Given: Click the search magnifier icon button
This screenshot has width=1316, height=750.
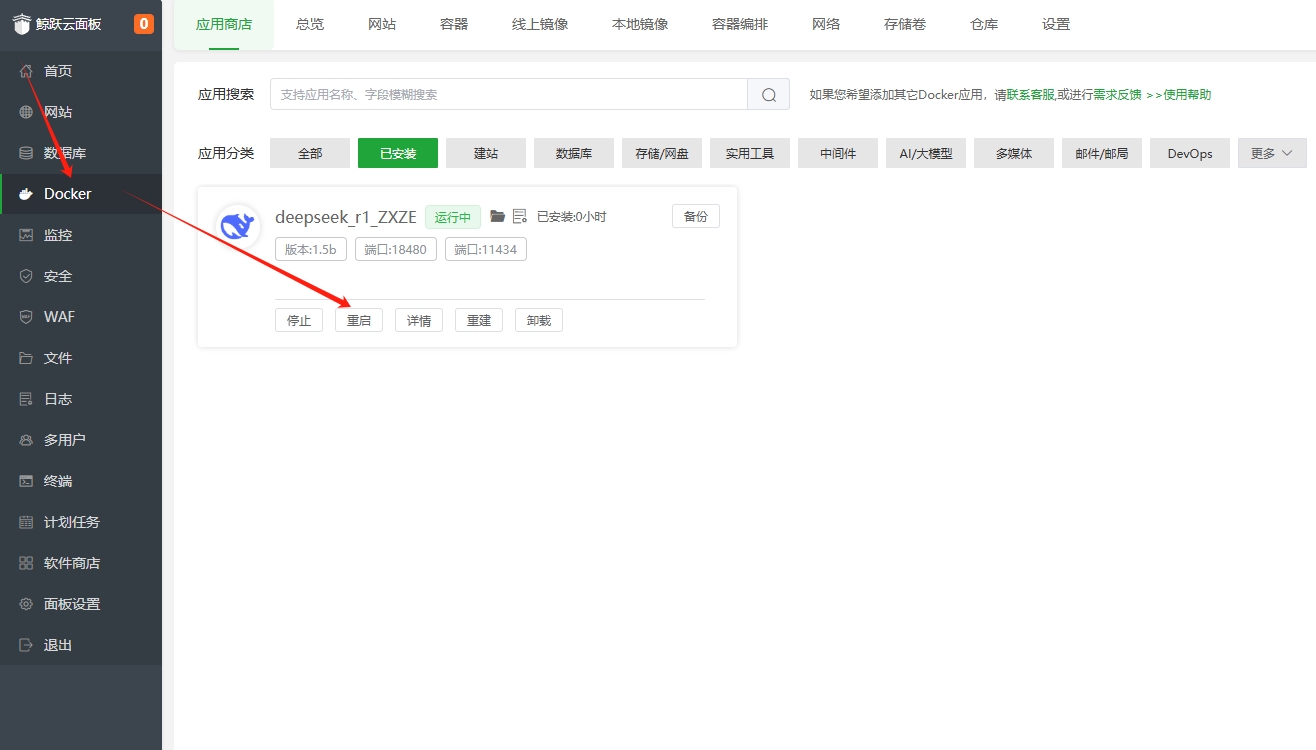Looking at the screenshot, I should click(x=769, y=94).
